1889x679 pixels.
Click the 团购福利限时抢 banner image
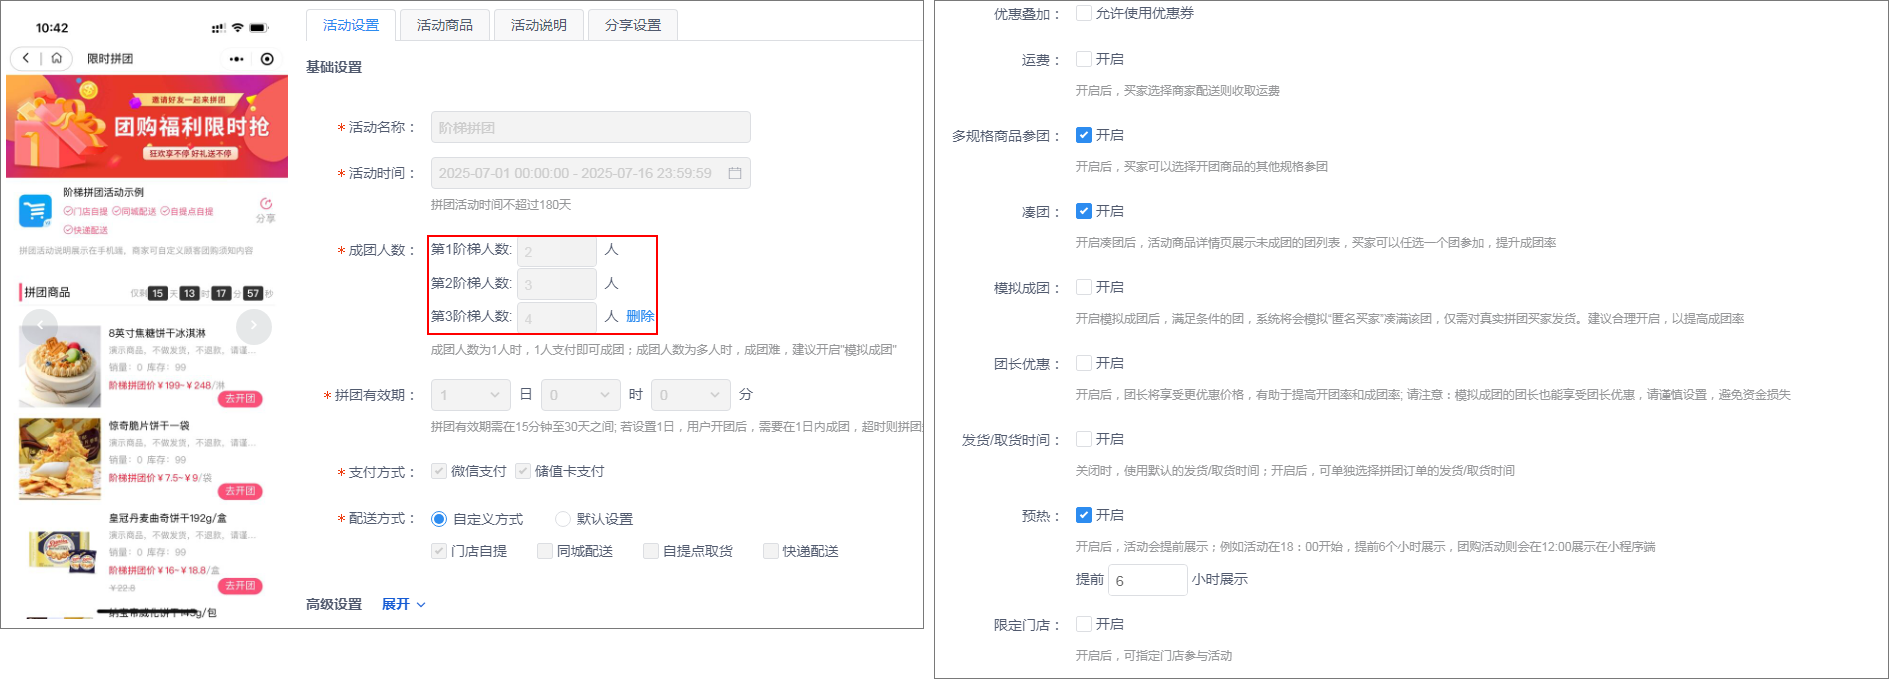click(x=147, y=127)
